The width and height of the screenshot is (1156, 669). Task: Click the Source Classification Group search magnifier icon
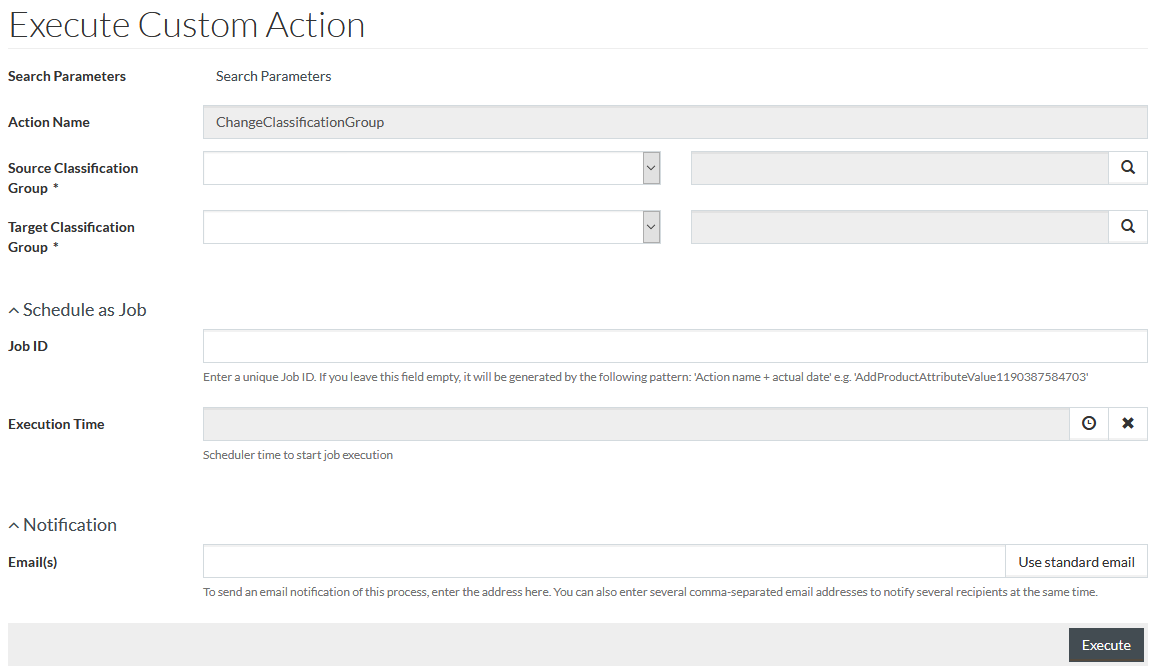1128,167
